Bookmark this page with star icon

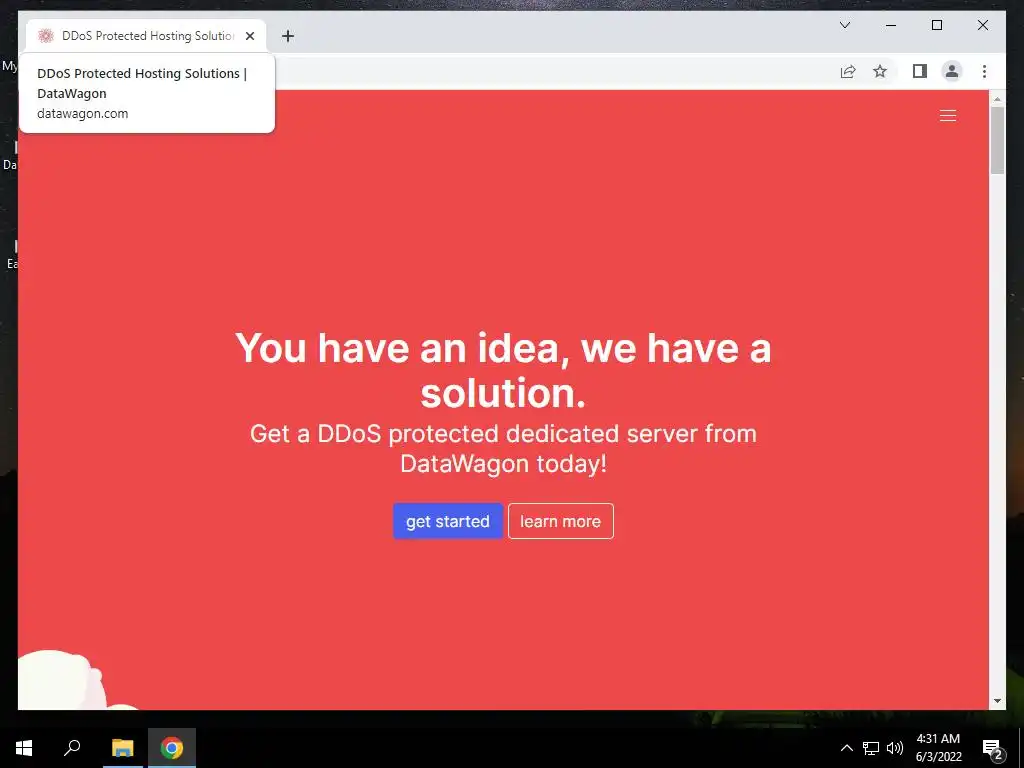click(x=880, y=71)
